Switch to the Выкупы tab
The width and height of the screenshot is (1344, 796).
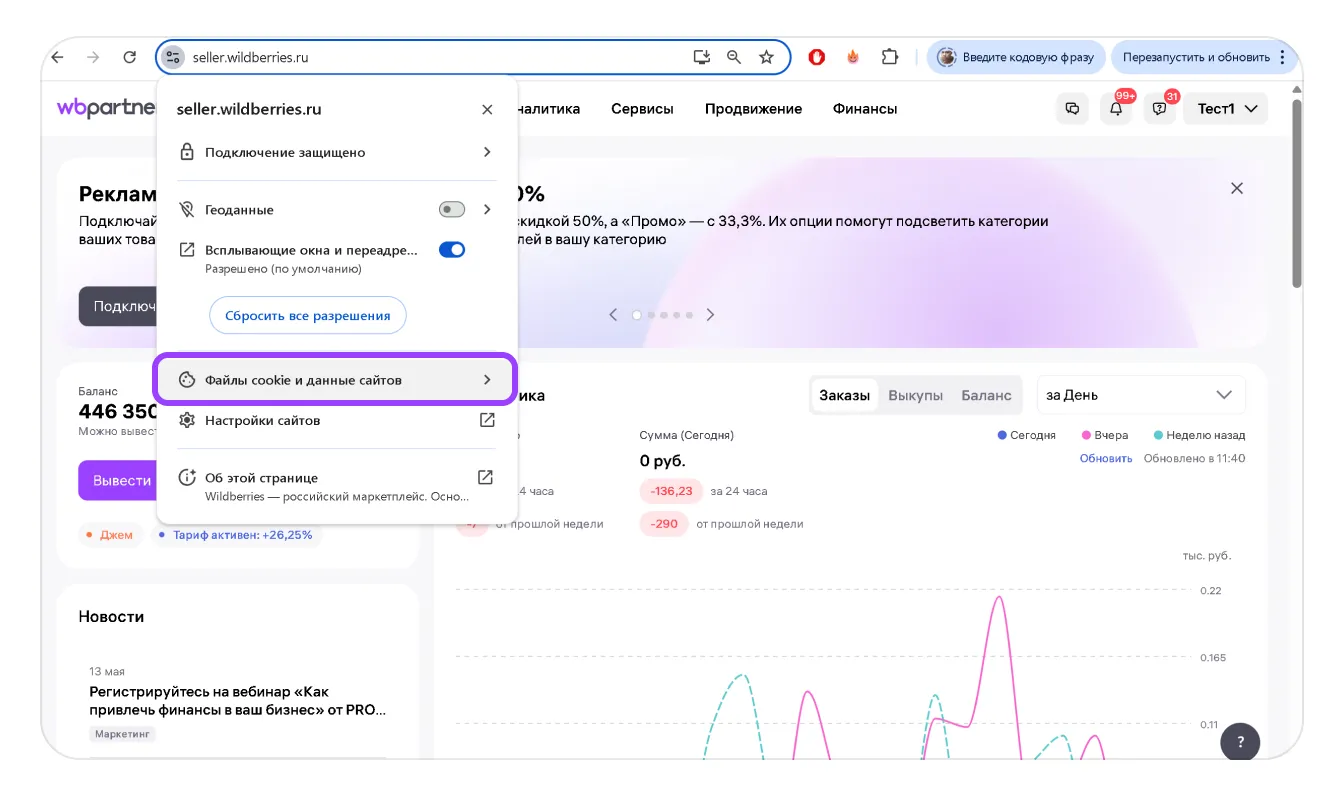(x=915, y=395)
